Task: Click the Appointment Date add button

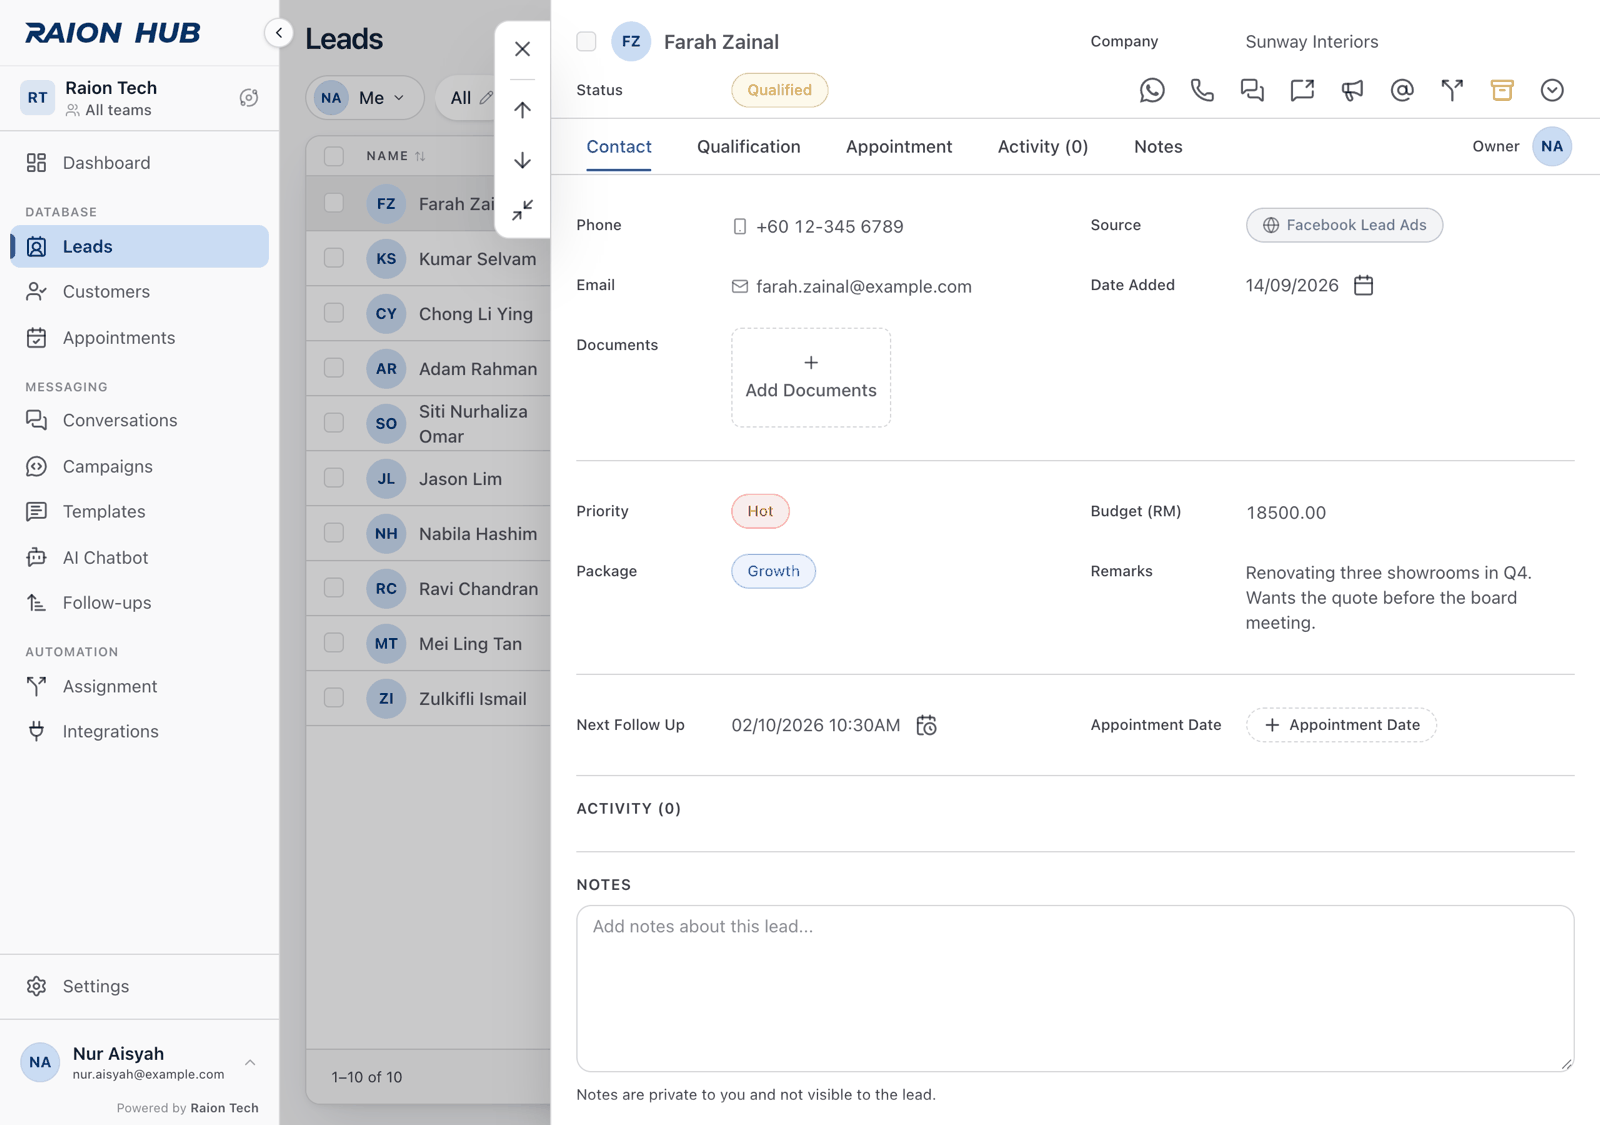Action: click(1341, 725)
